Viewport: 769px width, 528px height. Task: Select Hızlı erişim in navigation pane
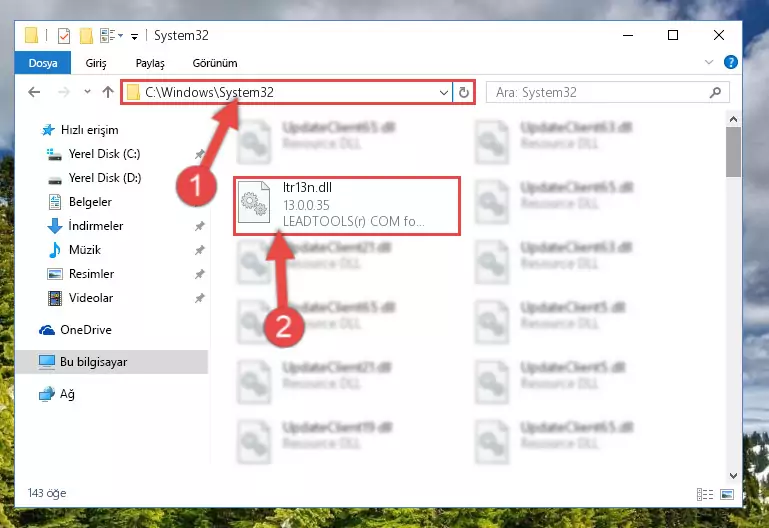(x=89, y=130)
